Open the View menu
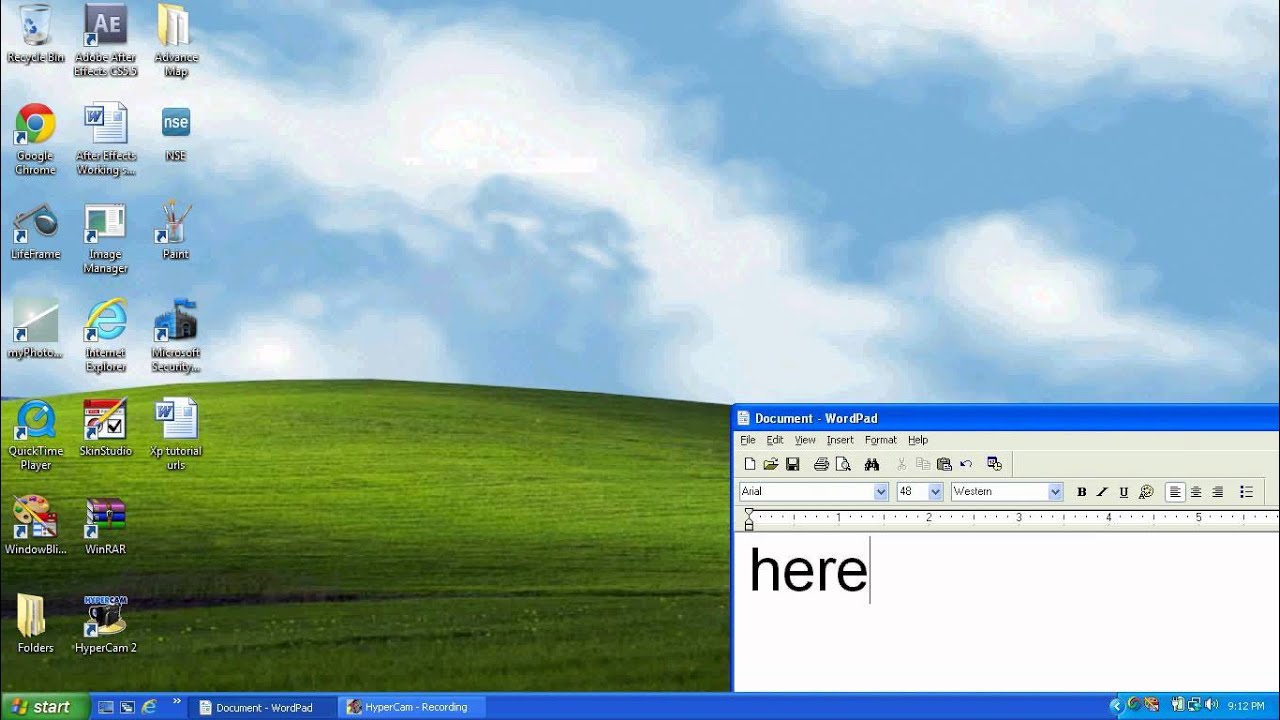 (x=805, y=440)
